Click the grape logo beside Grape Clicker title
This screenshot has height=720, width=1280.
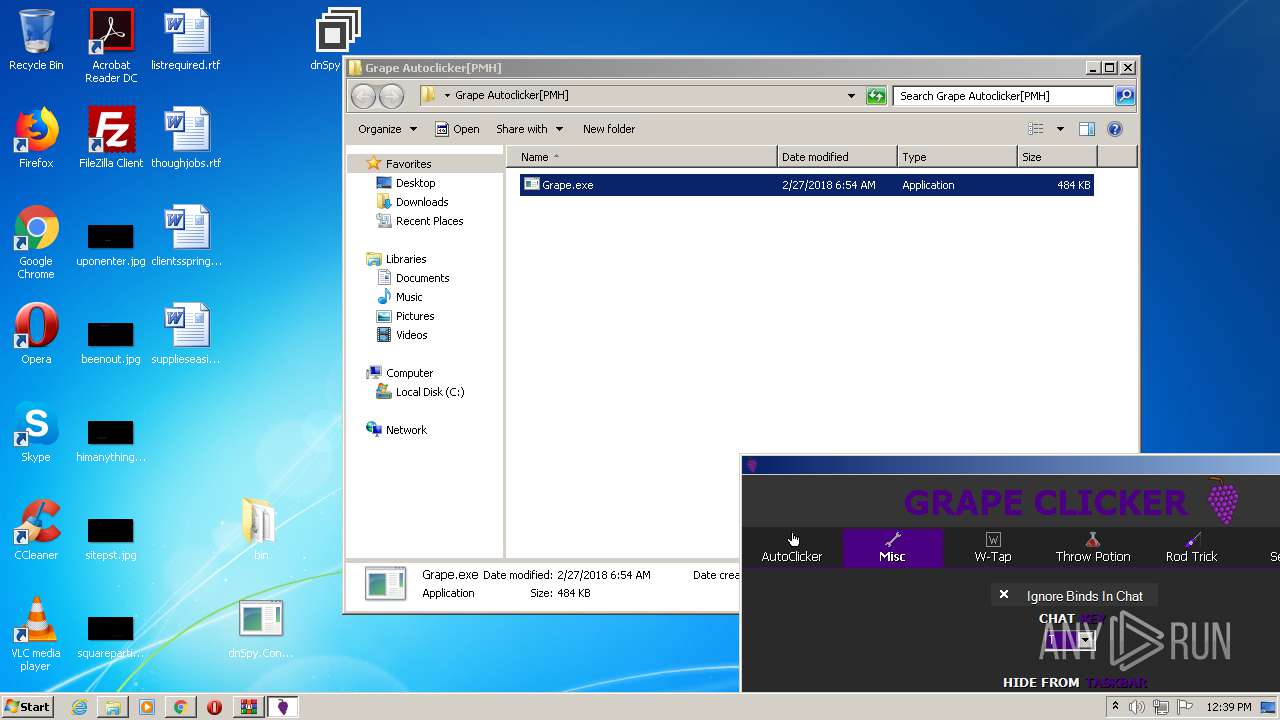1222,500
